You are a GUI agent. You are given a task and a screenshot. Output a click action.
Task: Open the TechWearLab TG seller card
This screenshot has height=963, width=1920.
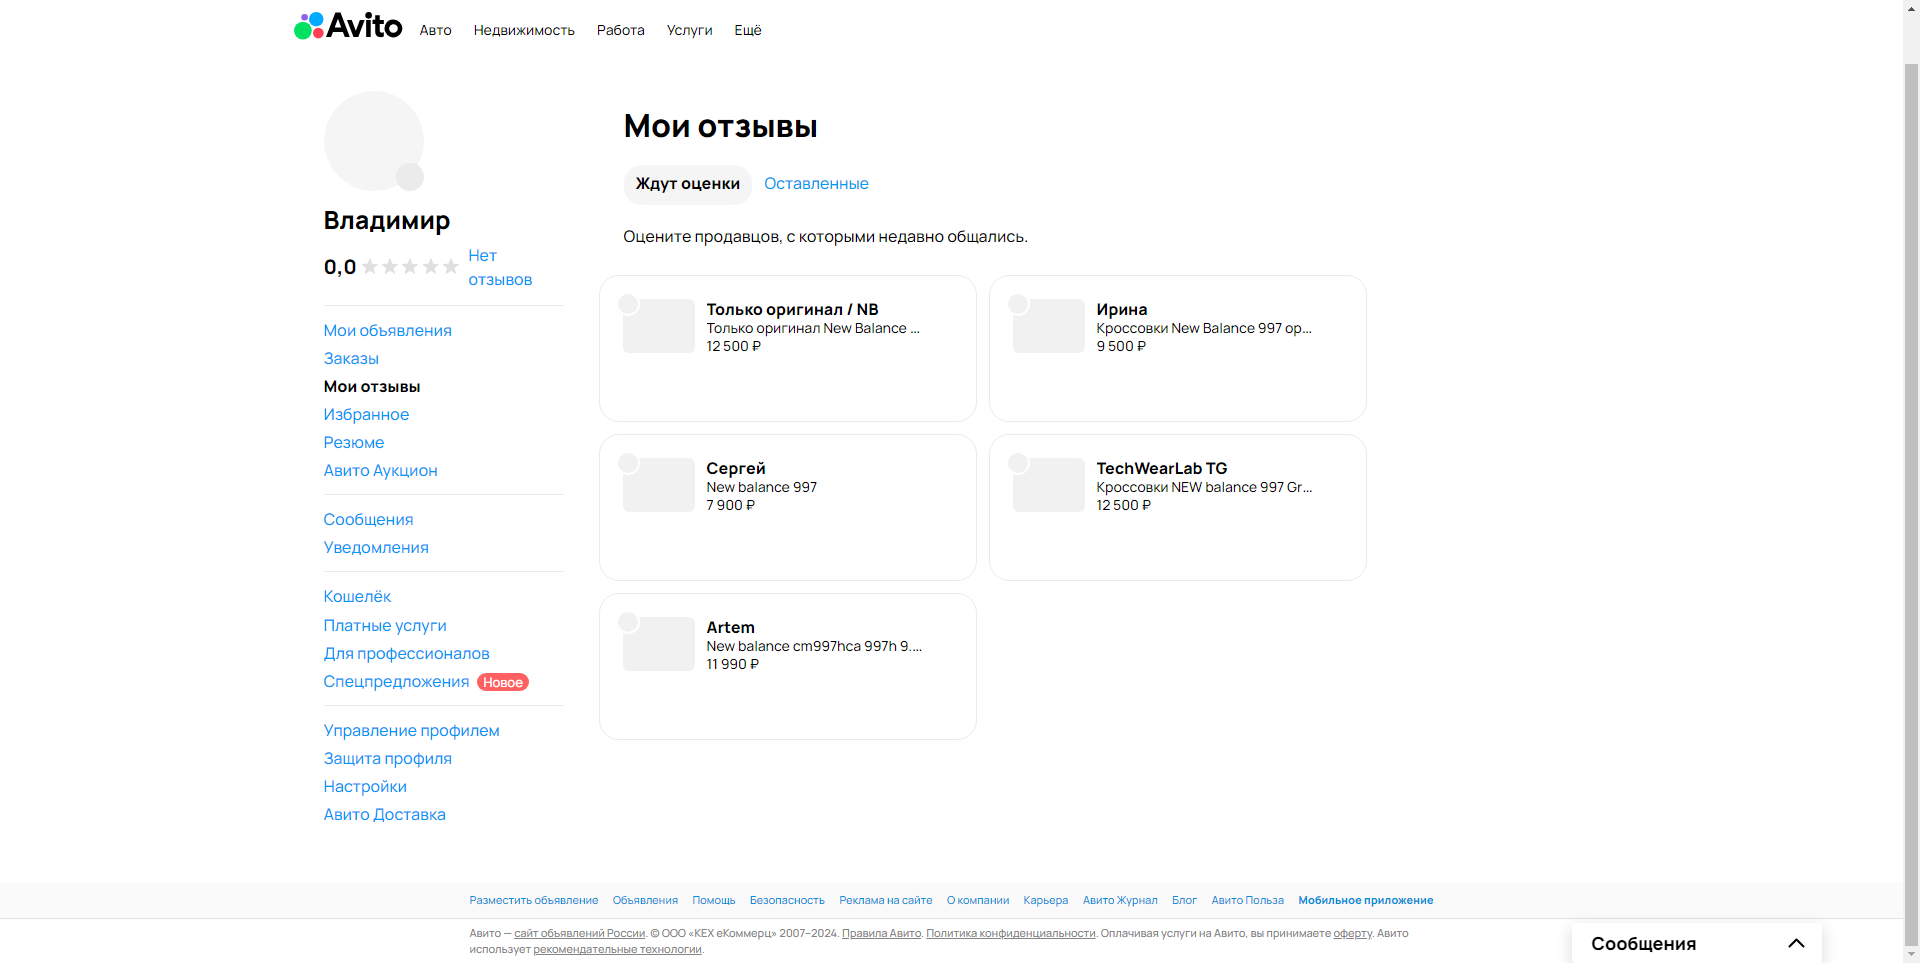click(1178, 507)
